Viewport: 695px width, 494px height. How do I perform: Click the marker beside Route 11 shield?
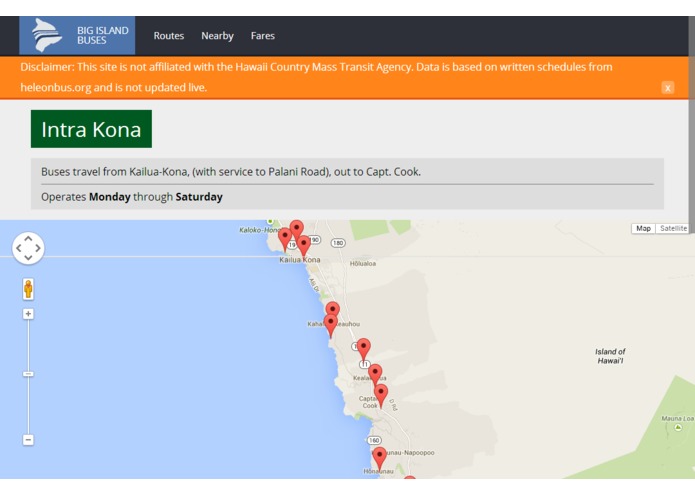point(363,350)
